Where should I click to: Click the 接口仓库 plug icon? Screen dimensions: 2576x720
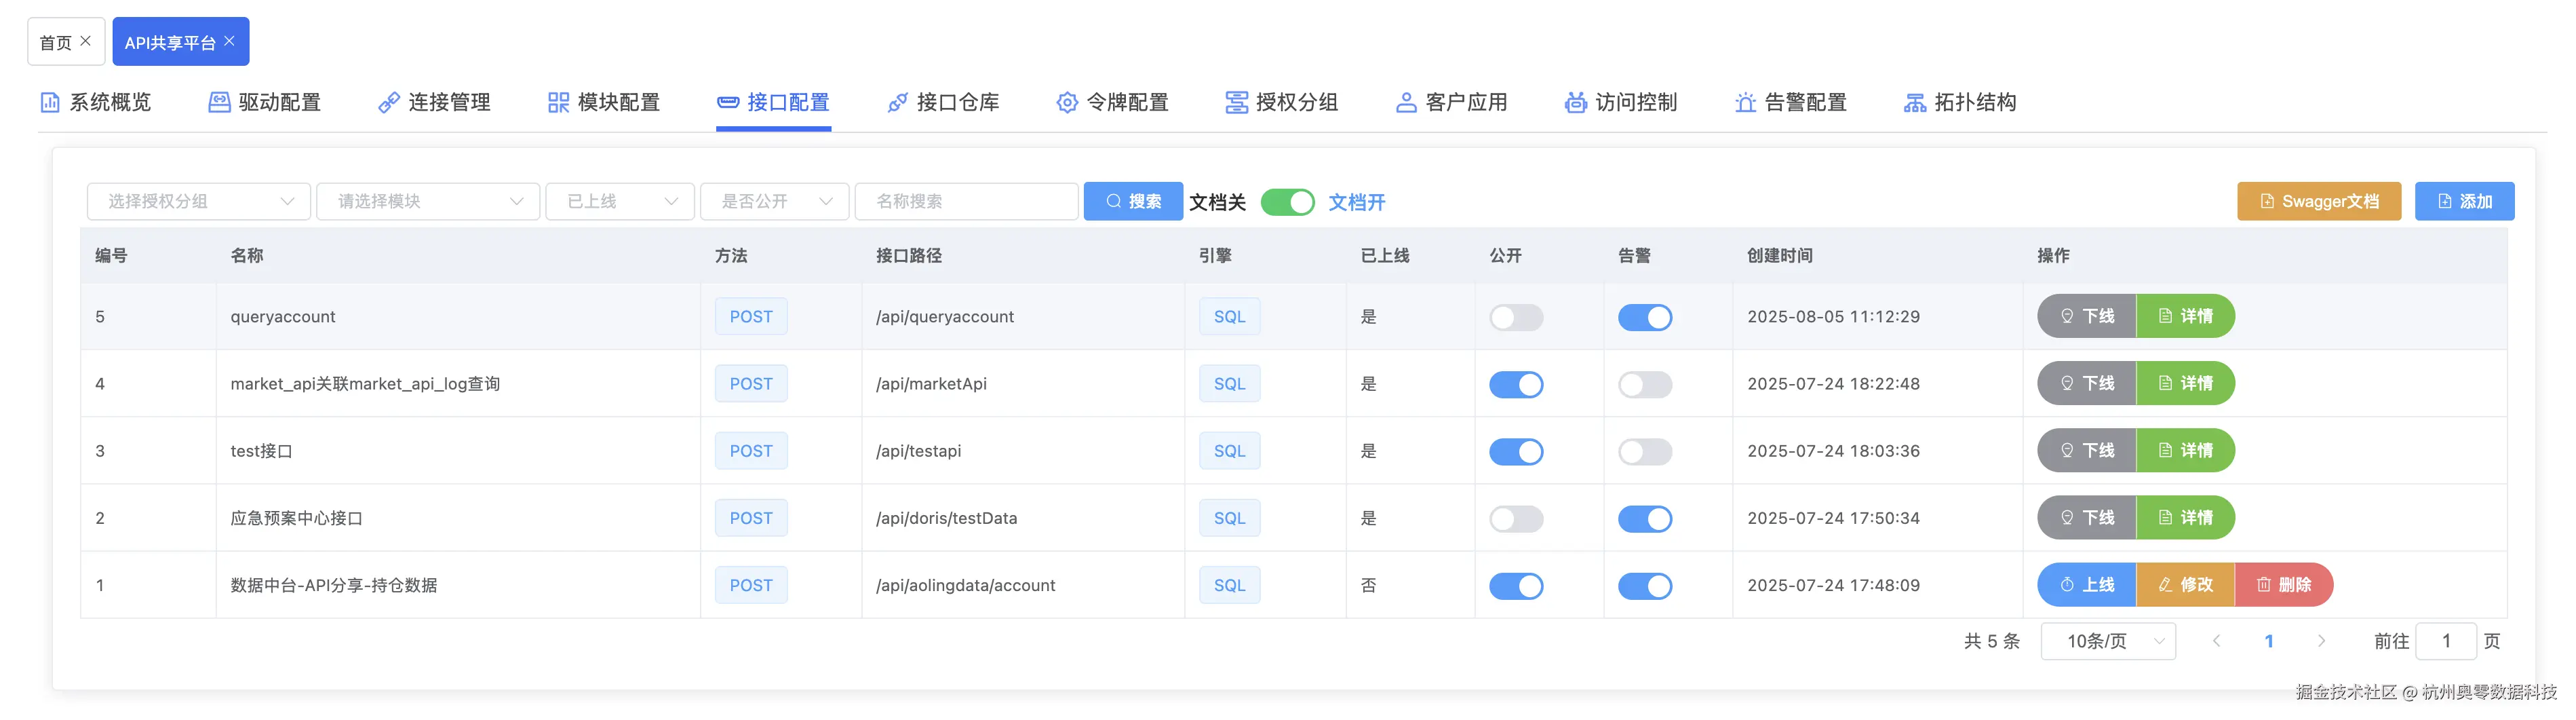[898, 102]
